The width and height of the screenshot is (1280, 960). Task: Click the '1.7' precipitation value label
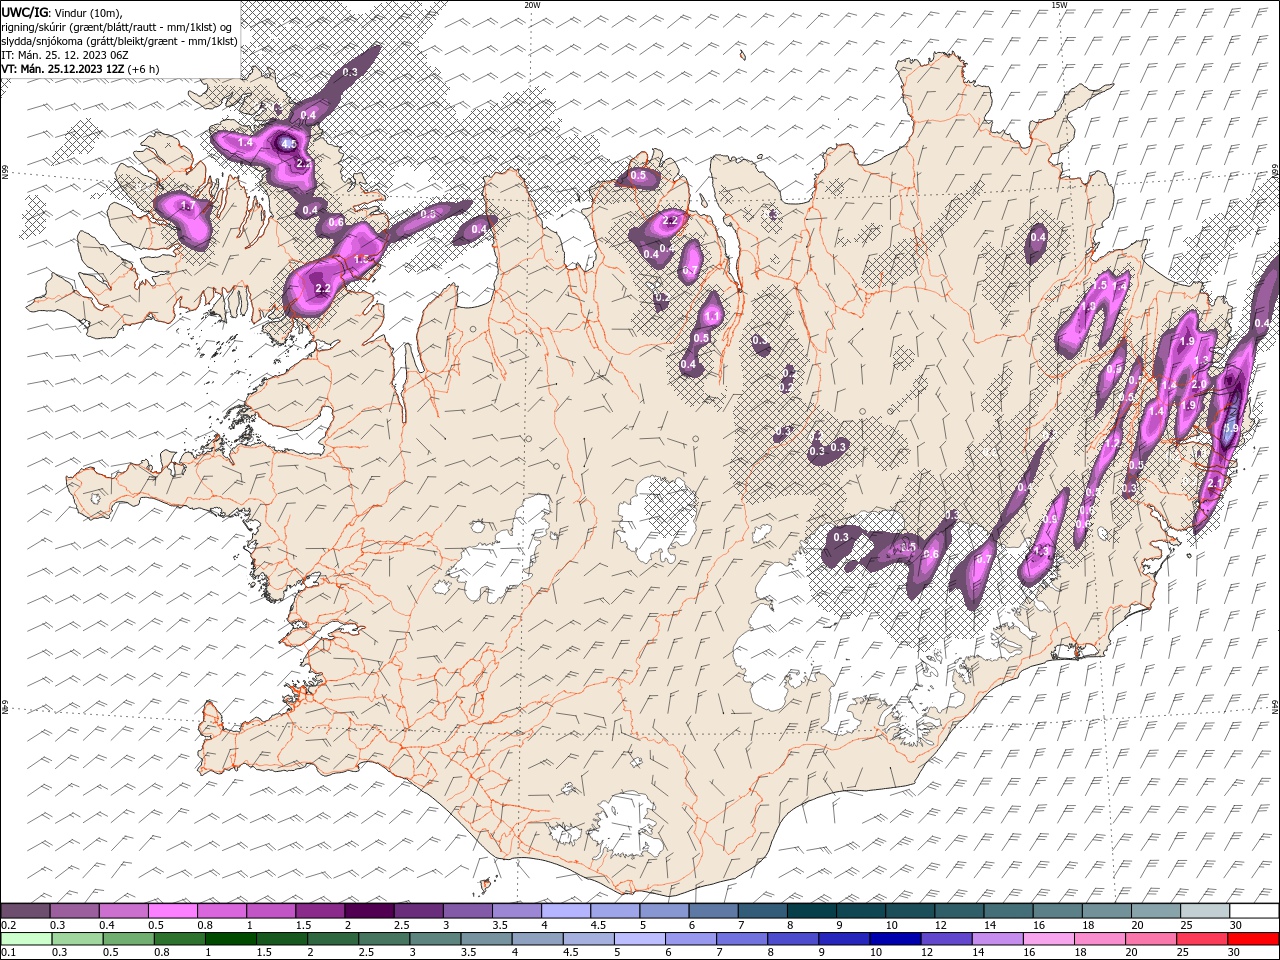tap(186, 206)
